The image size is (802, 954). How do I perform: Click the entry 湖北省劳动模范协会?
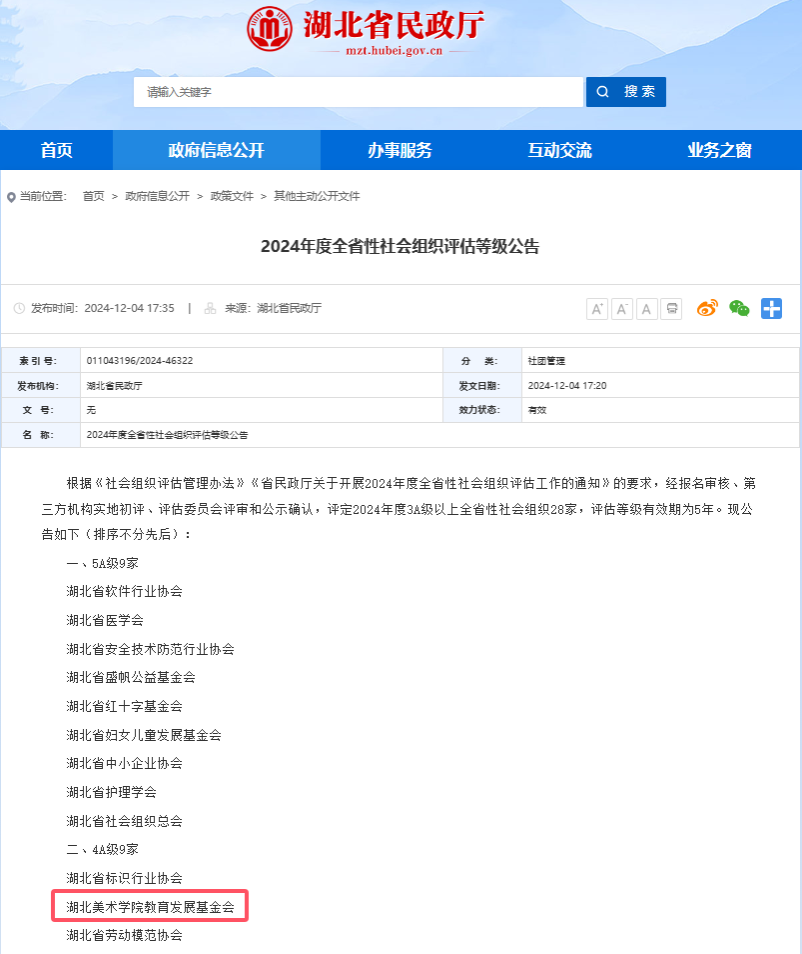coord(125,935)
